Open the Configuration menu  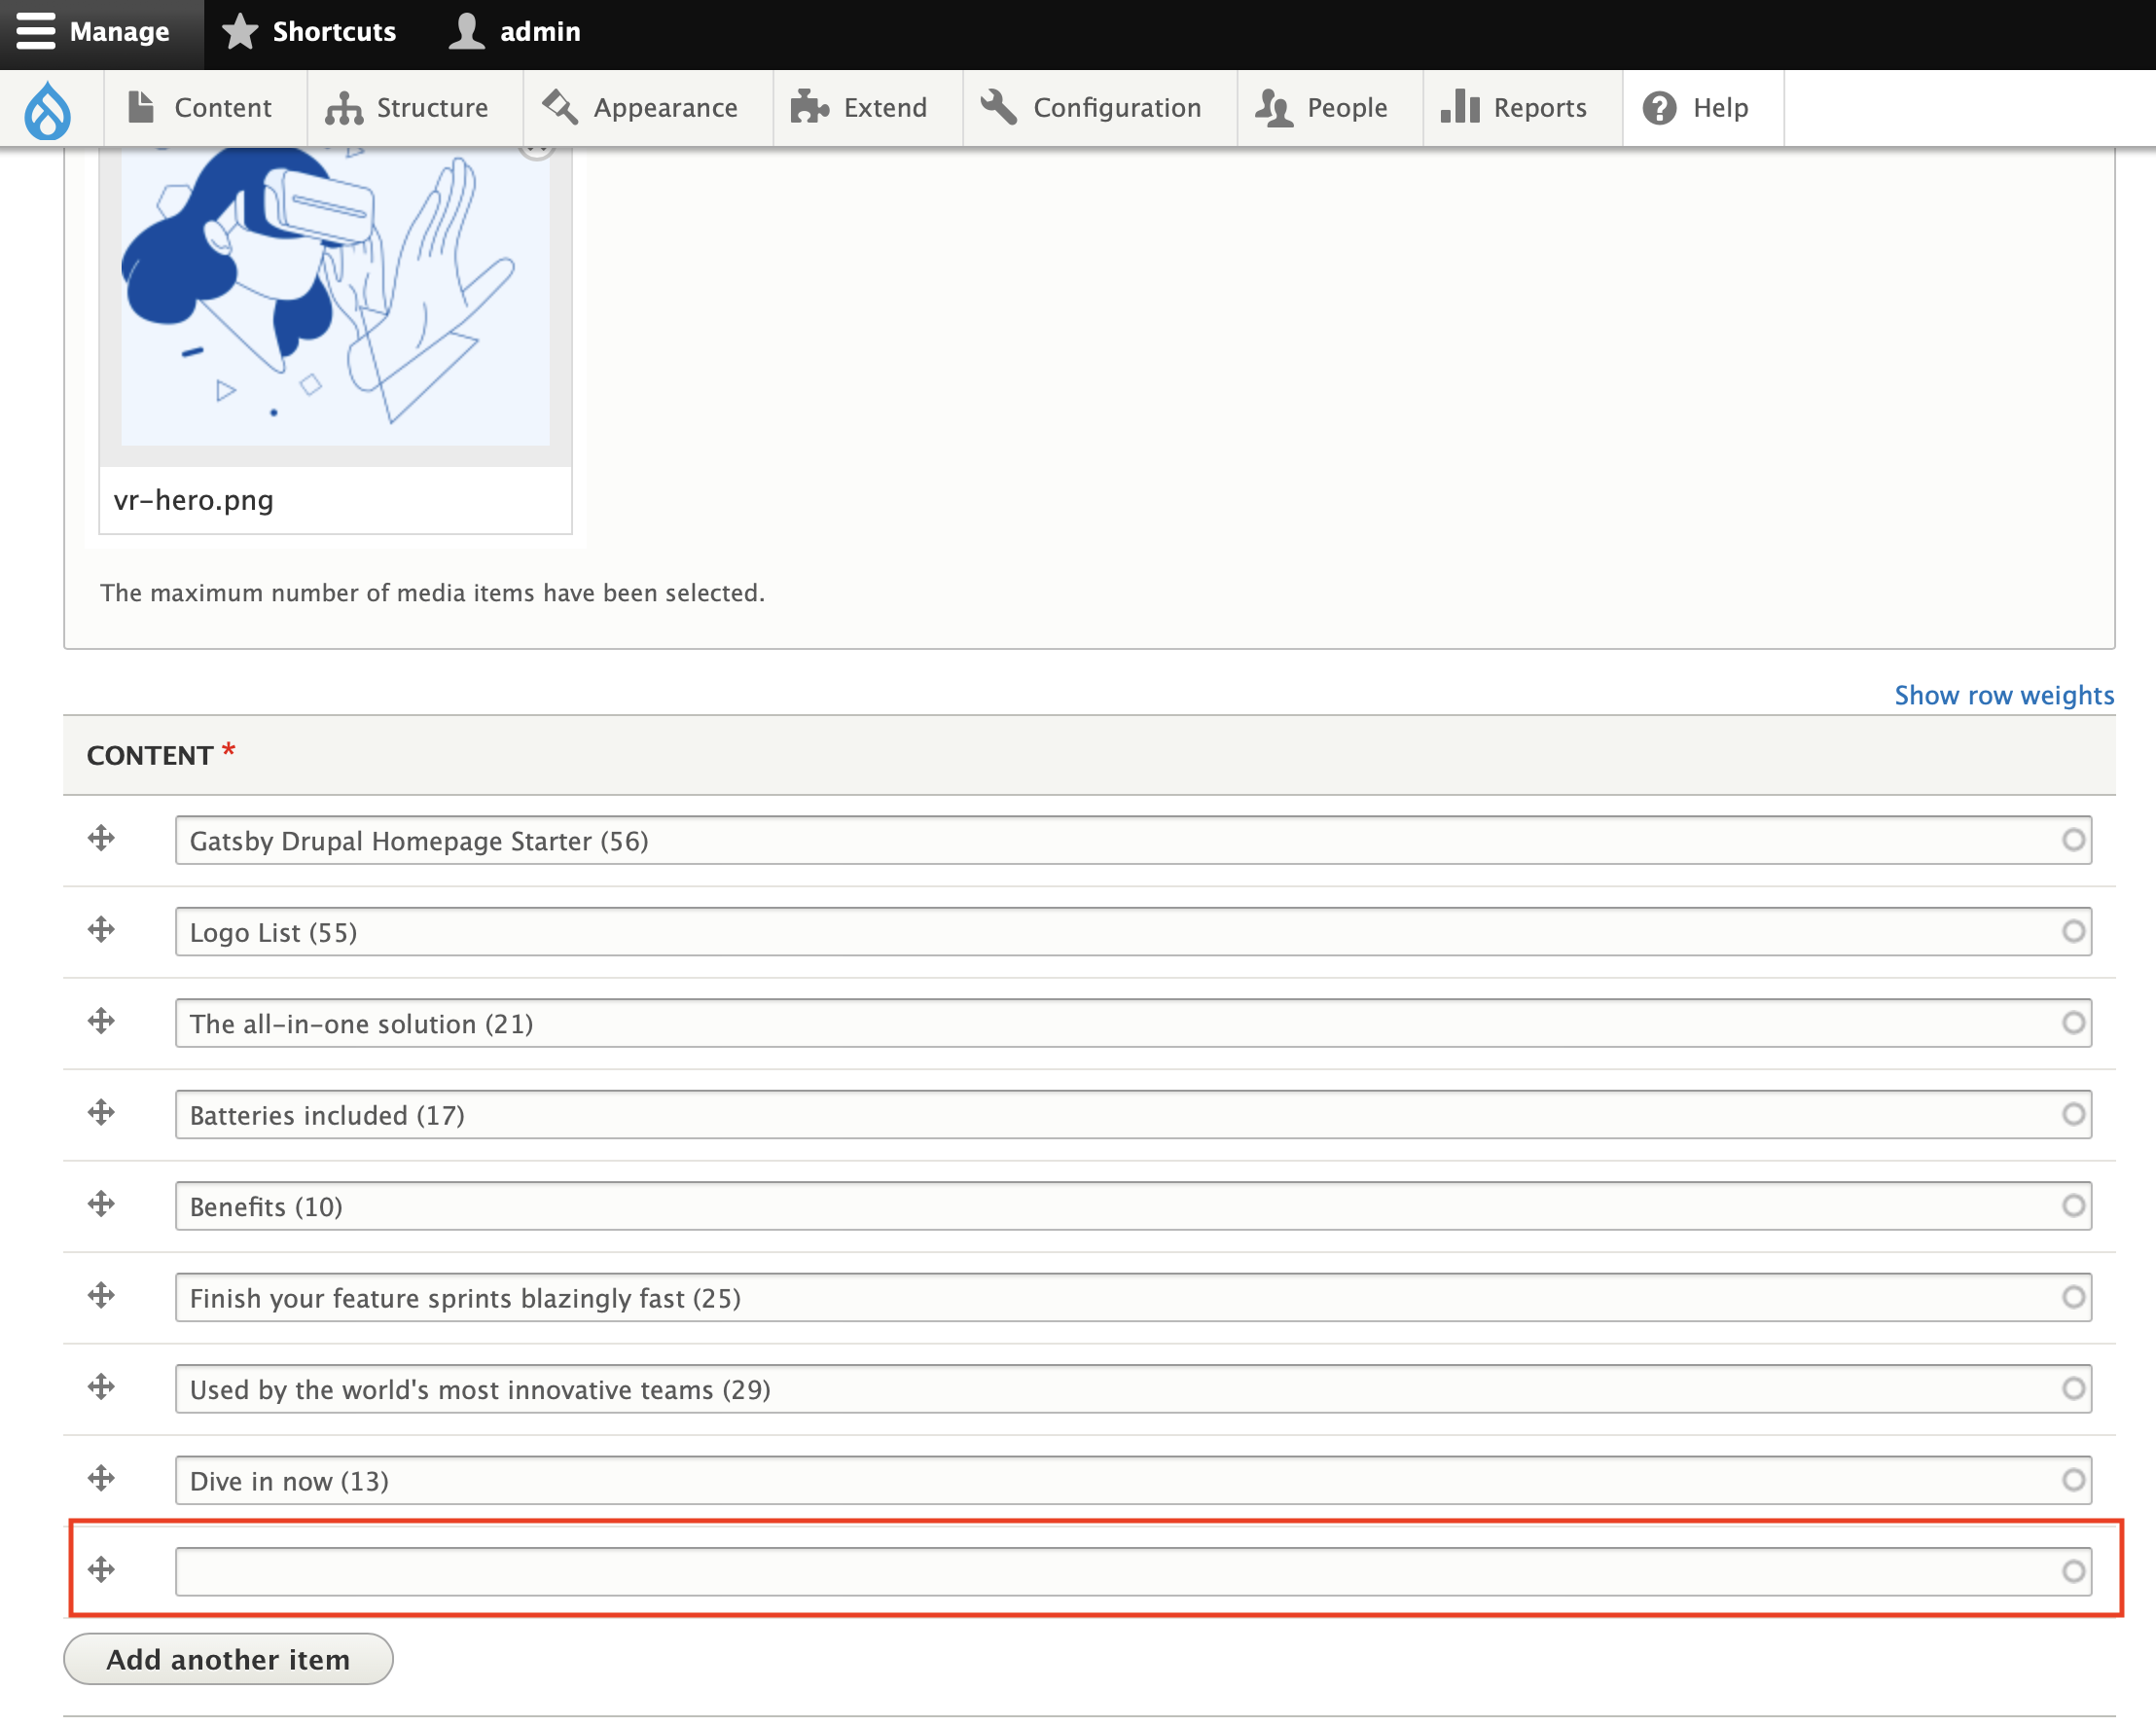(1092, 108)
